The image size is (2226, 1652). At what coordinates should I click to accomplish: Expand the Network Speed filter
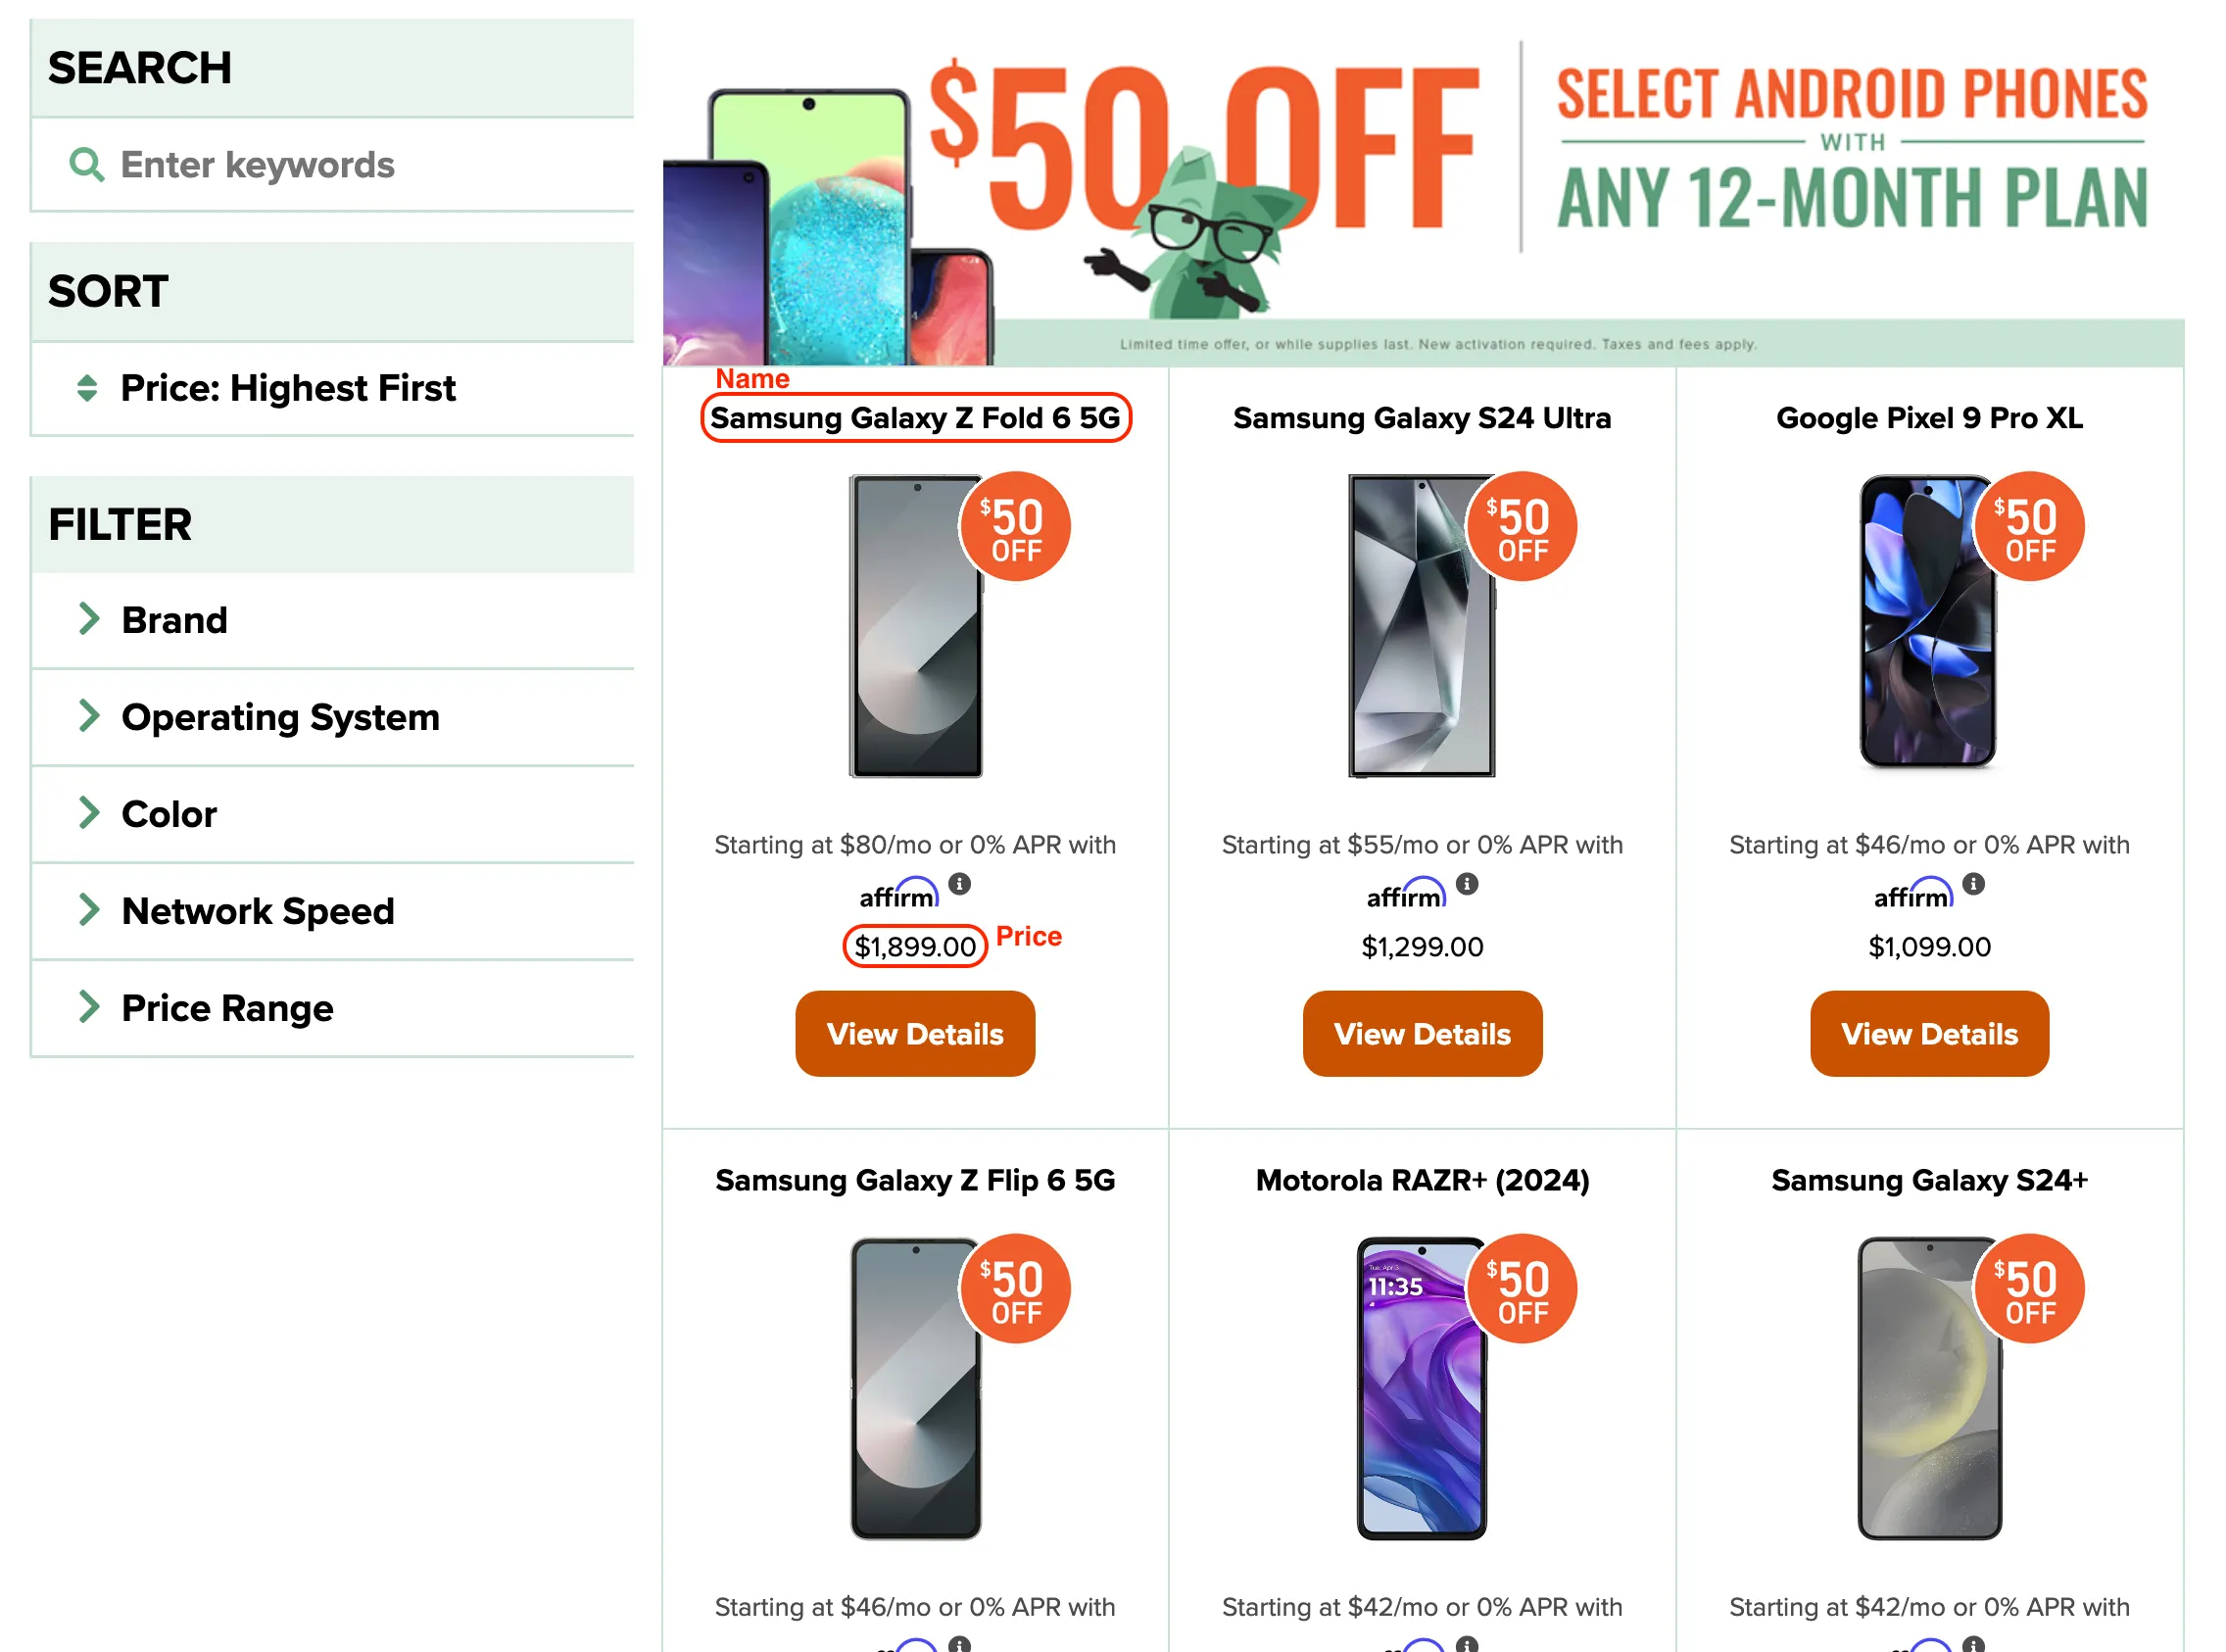coord(257,911)
